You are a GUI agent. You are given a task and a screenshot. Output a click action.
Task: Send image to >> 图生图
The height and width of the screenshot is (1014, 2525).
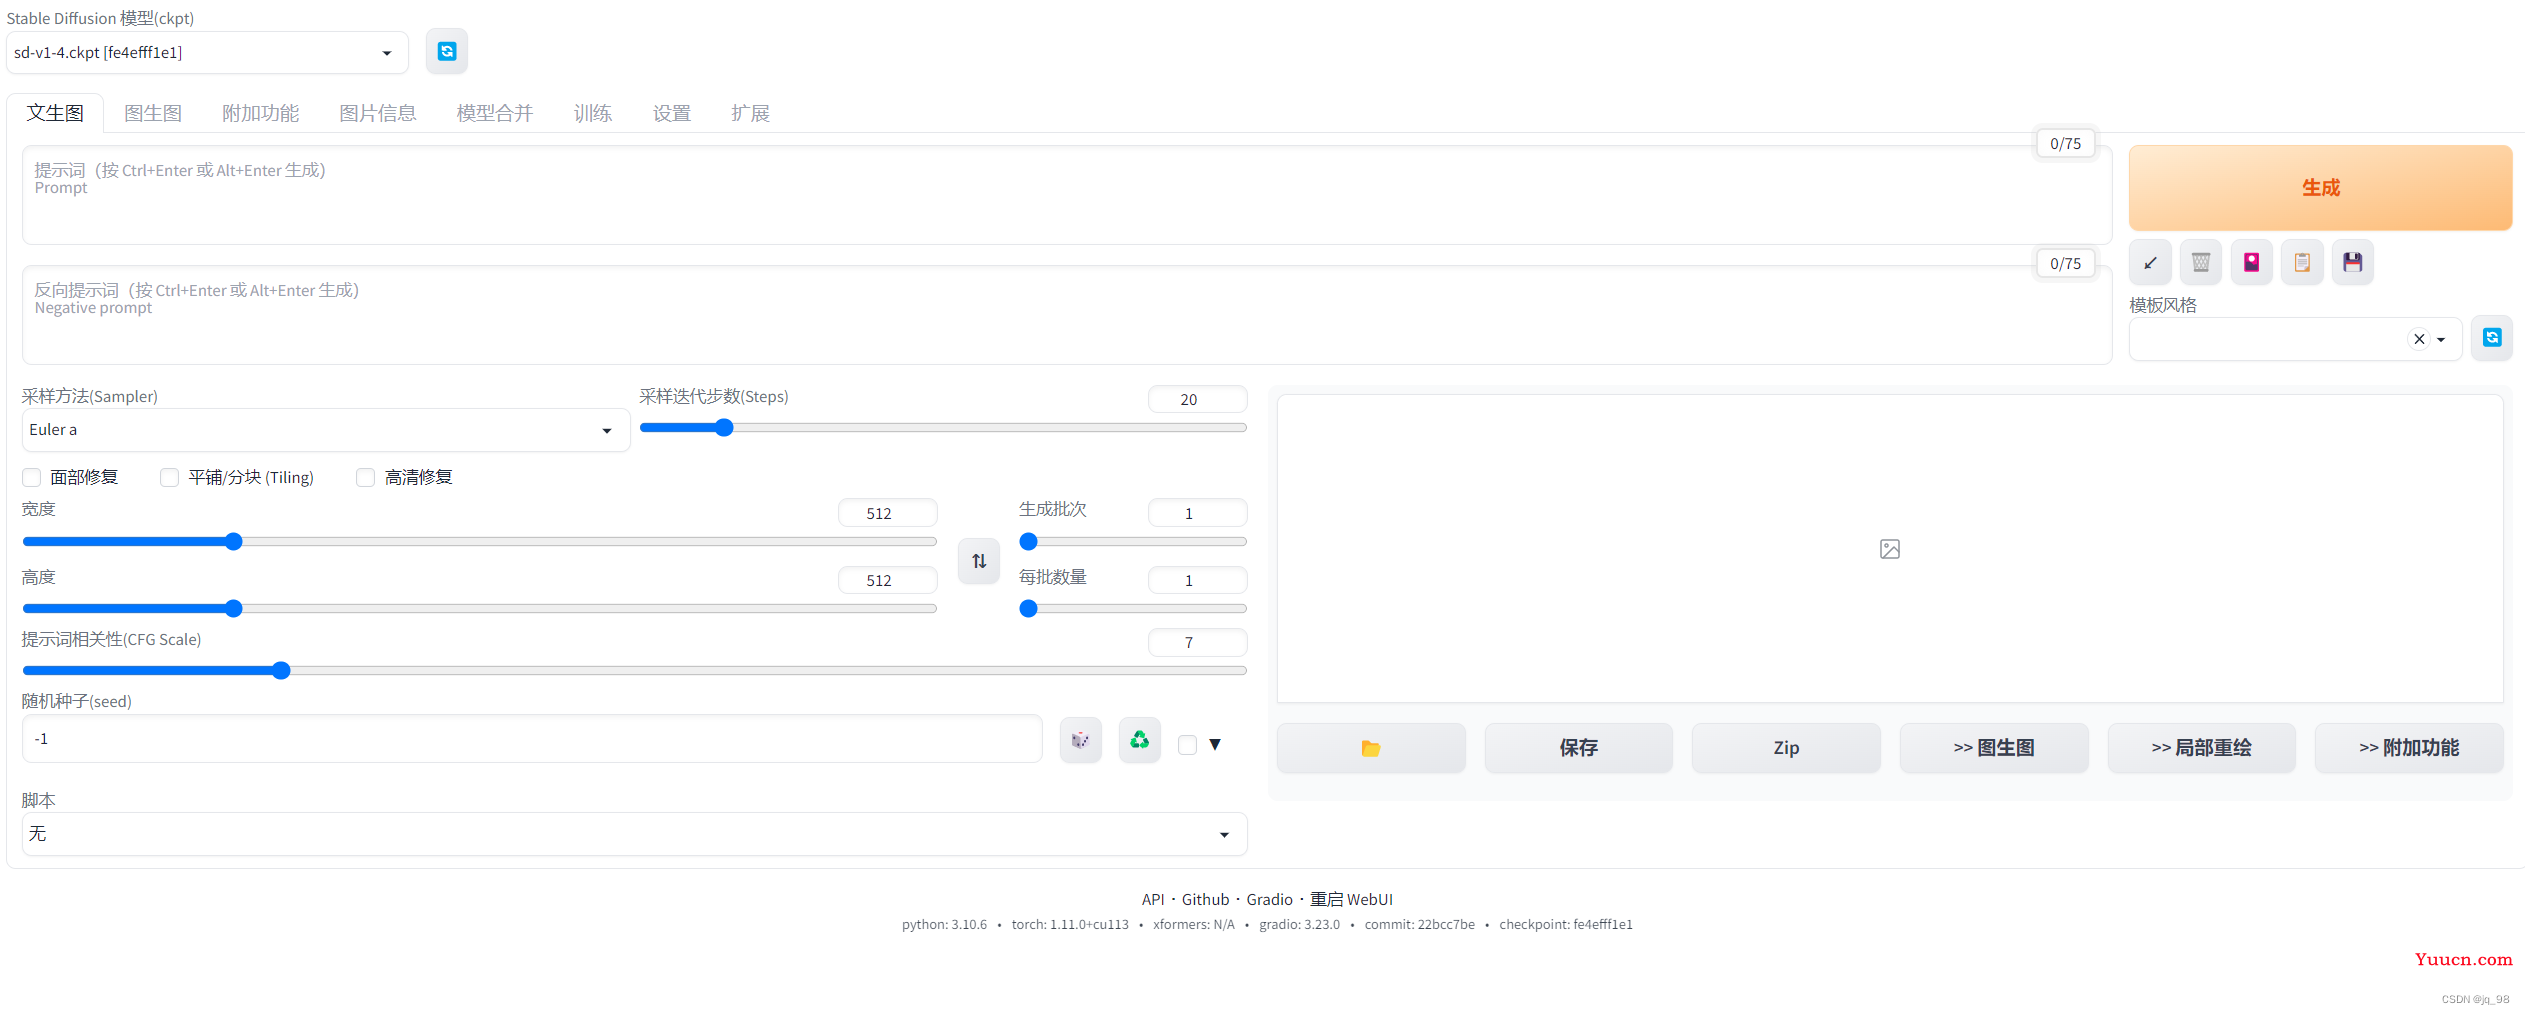[x=1994, y=748]
